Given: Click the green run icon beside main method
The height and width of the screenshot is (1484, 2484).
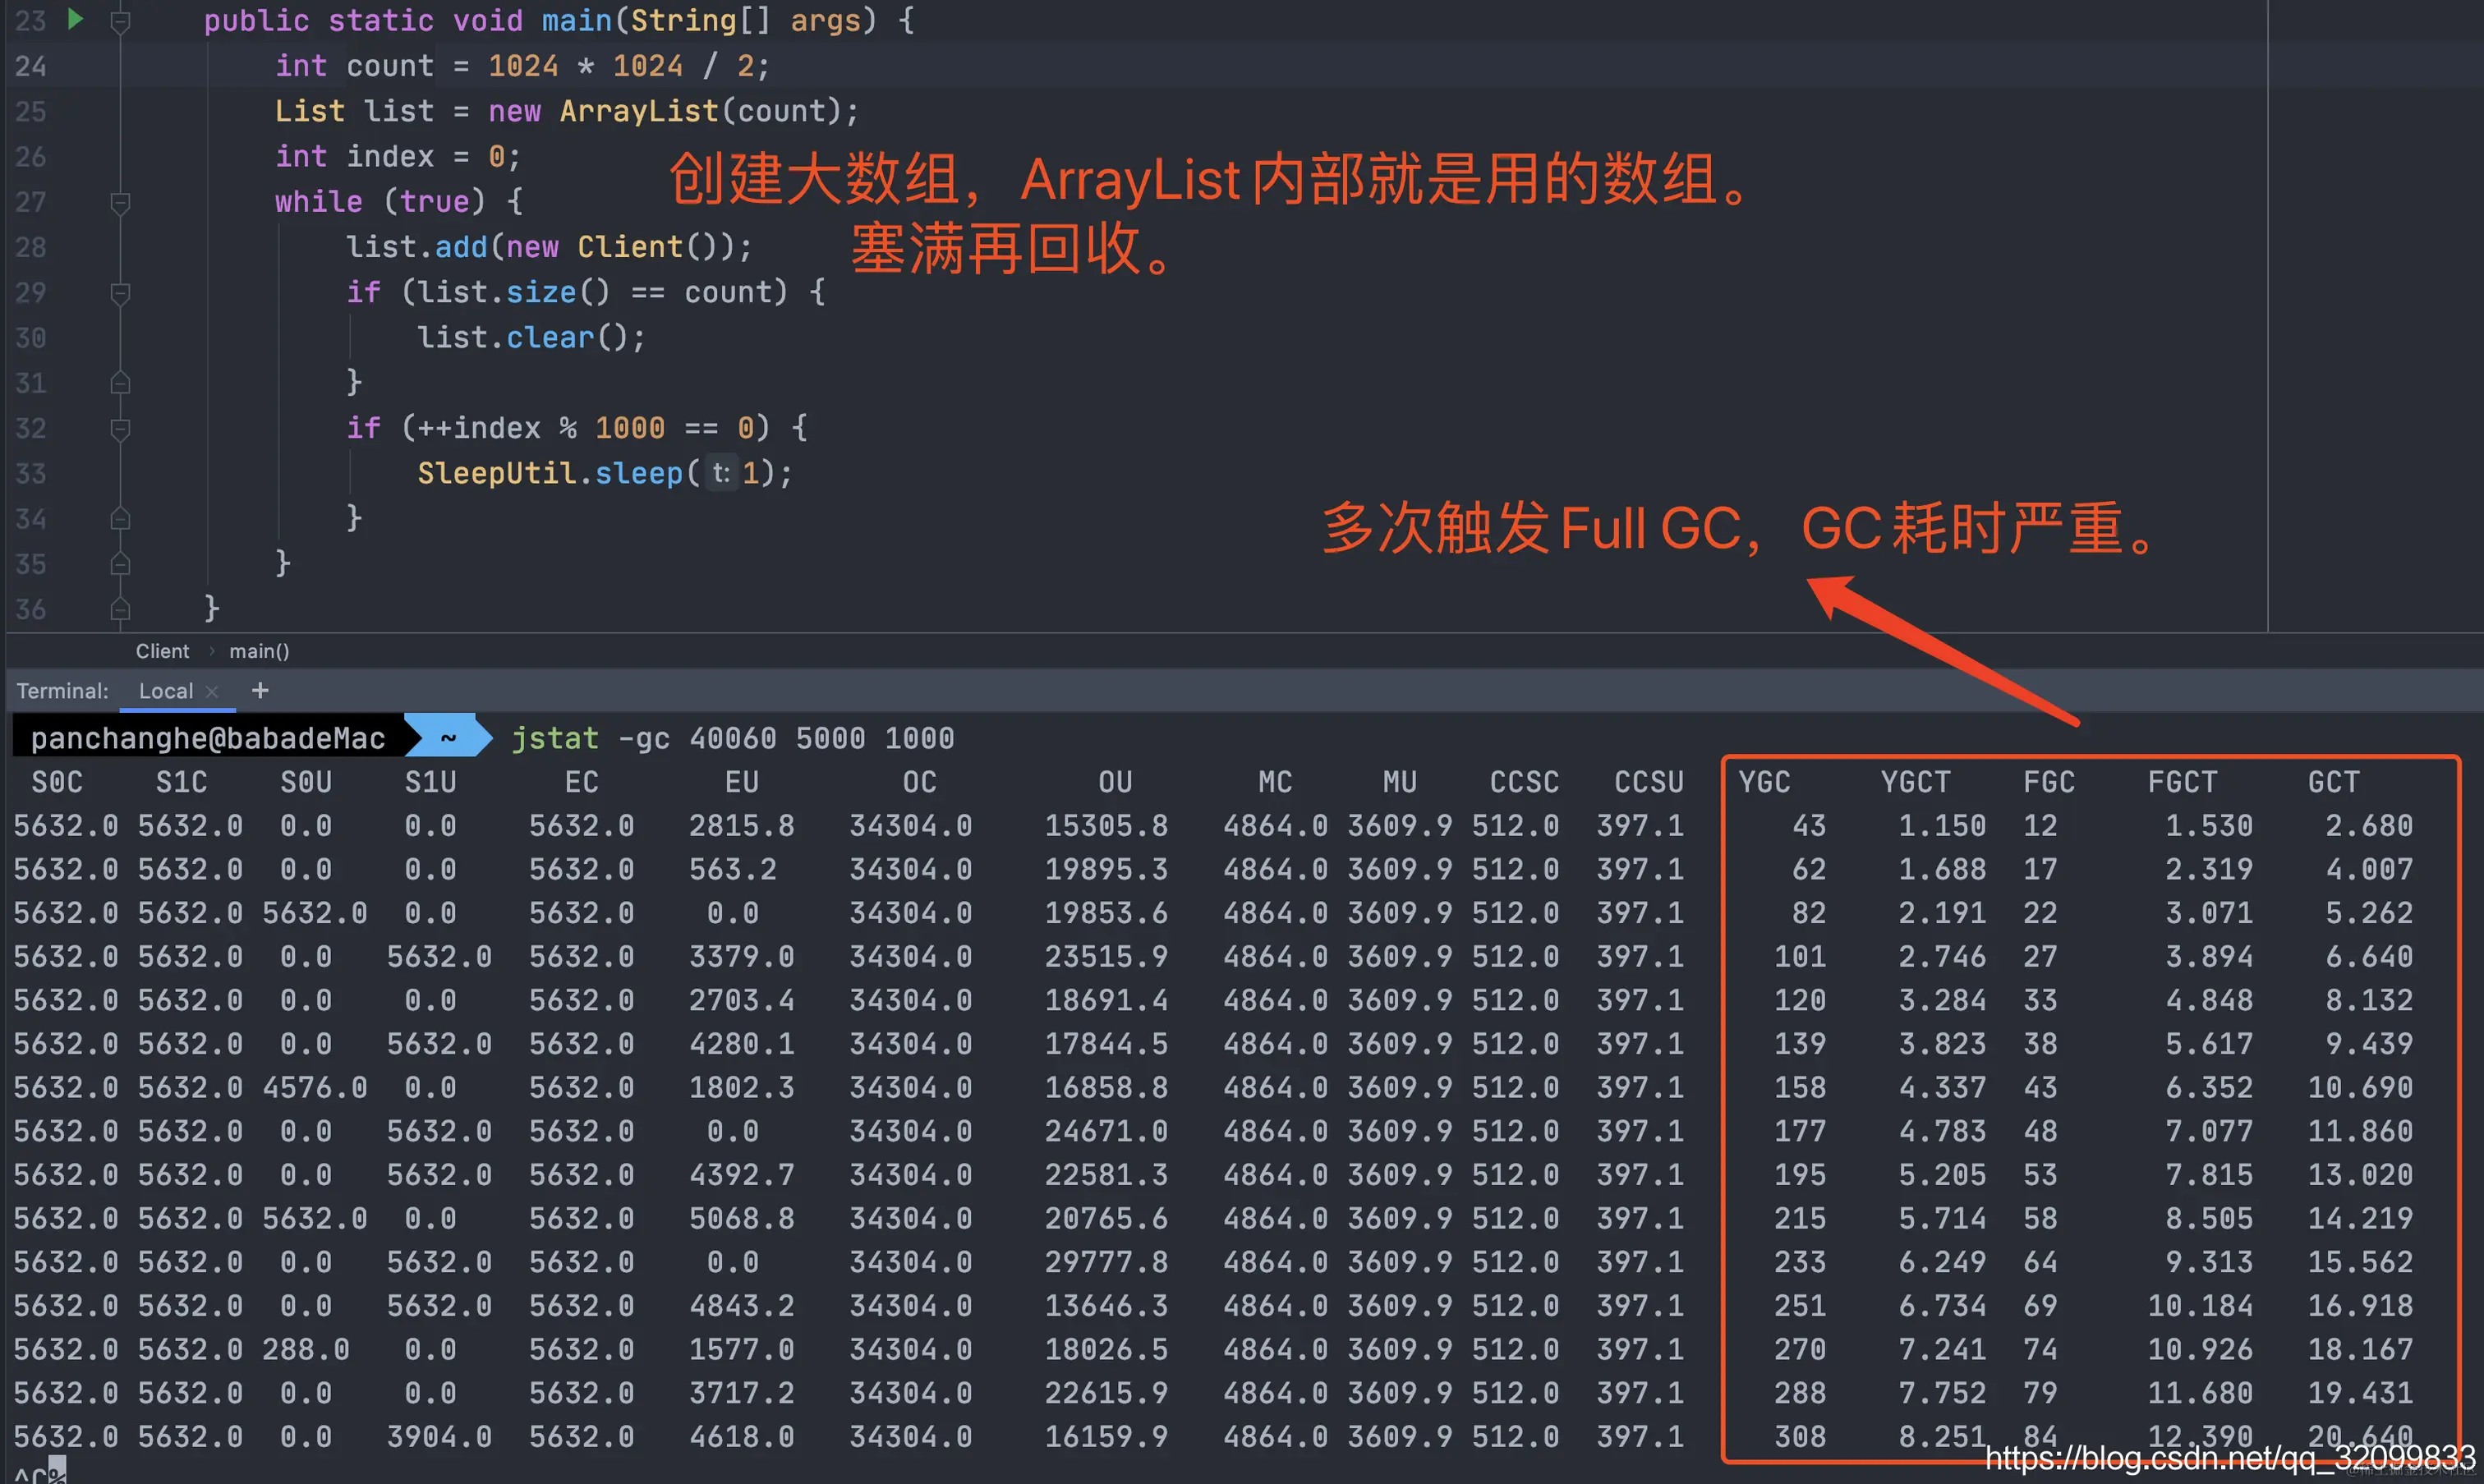Looking at the screenshot, I should [75, 19].
